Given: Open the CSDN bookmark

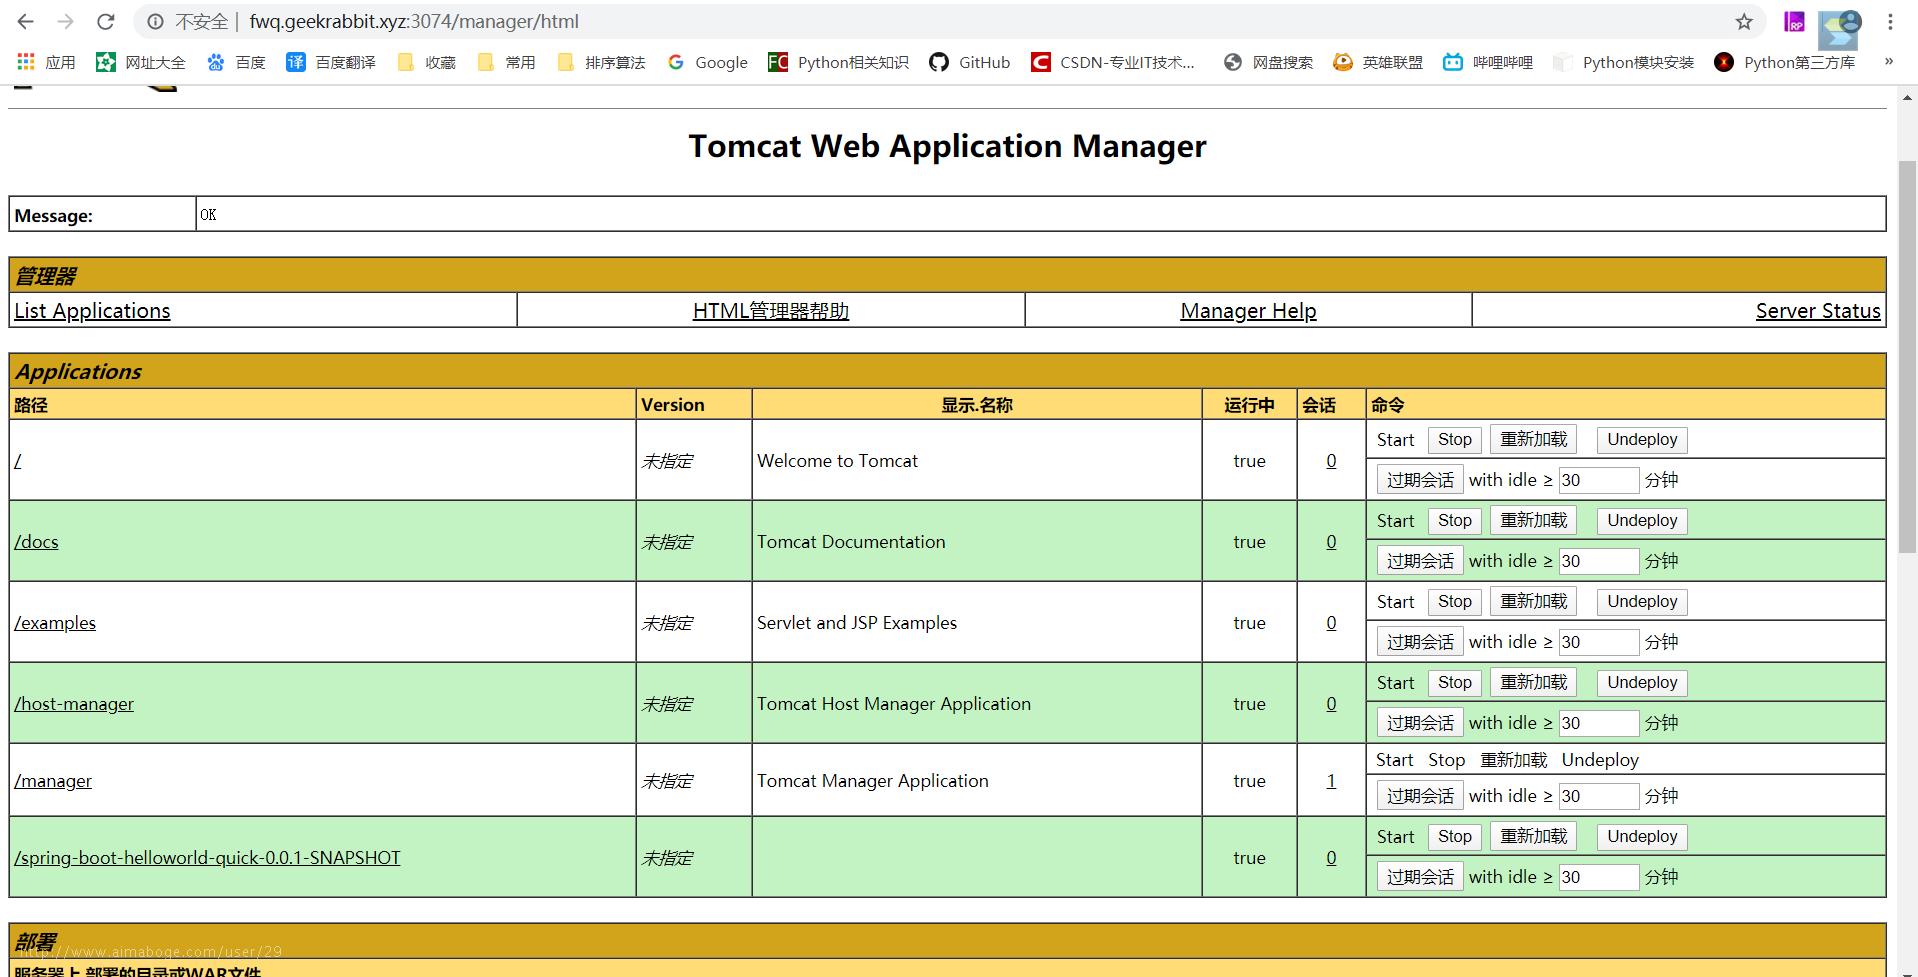Looking at the screenshot, I should coord(1113,62).
